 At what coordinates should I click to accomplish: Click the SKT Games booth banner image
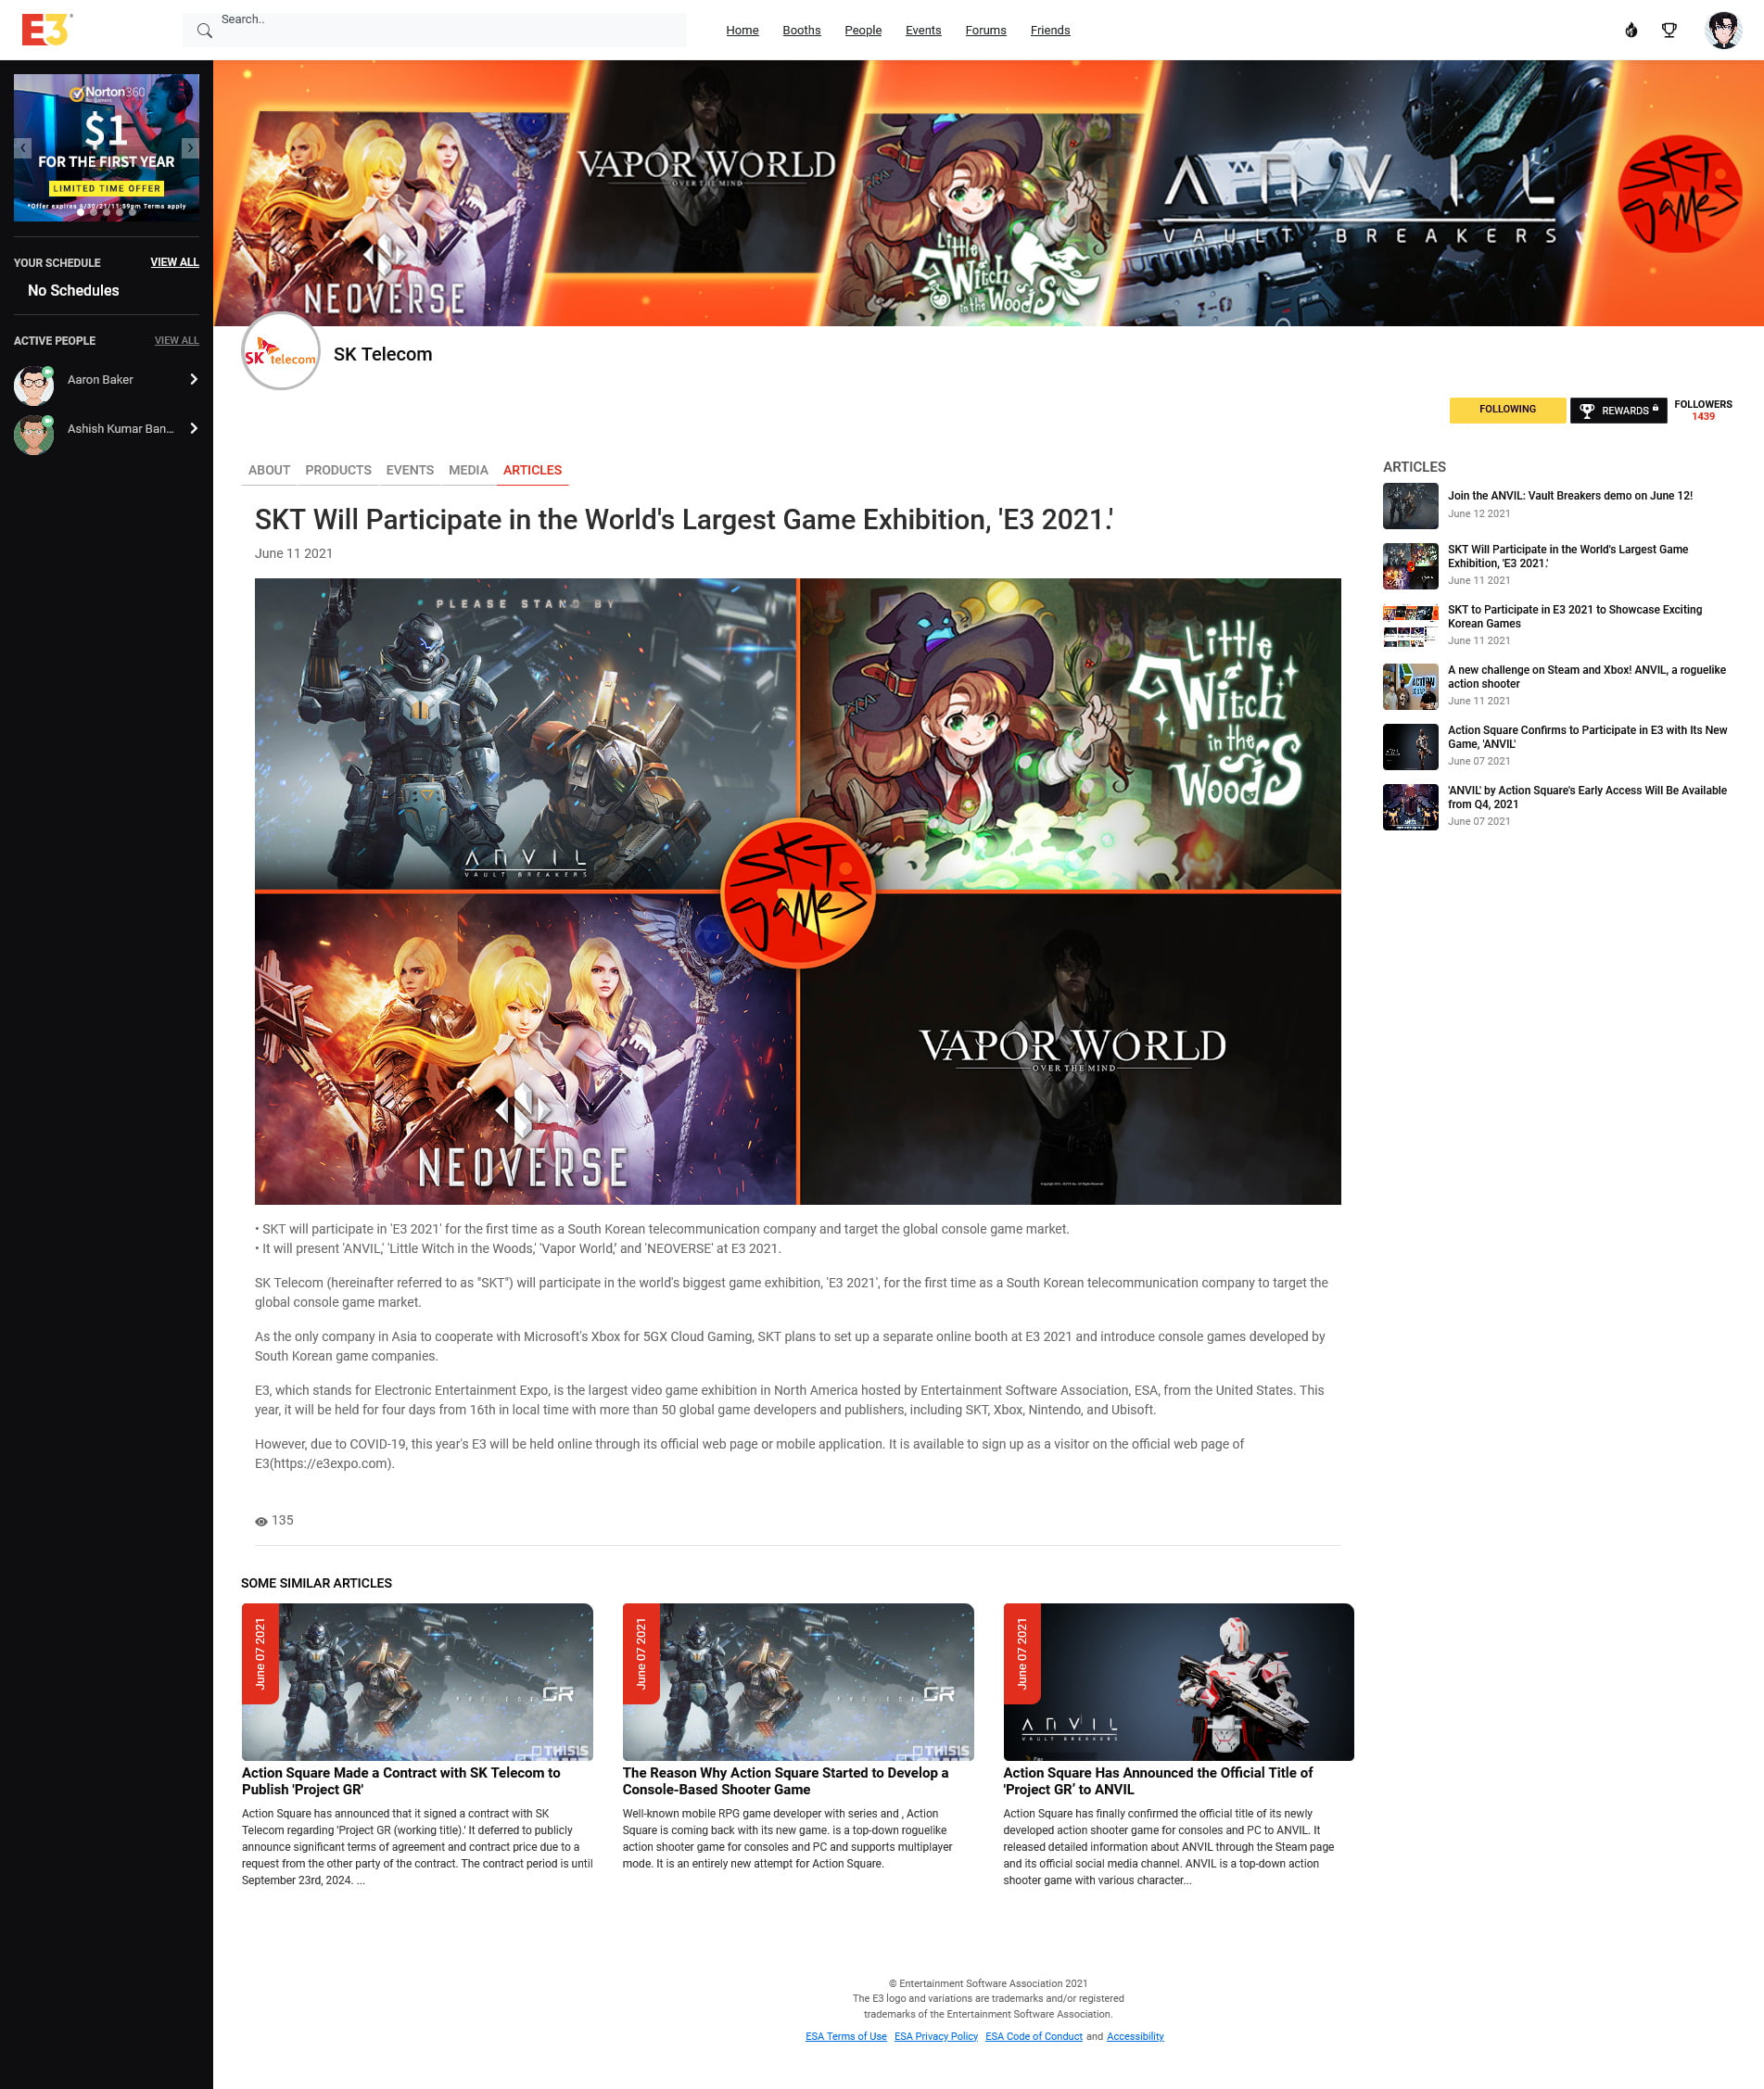(x=988, y=193)
